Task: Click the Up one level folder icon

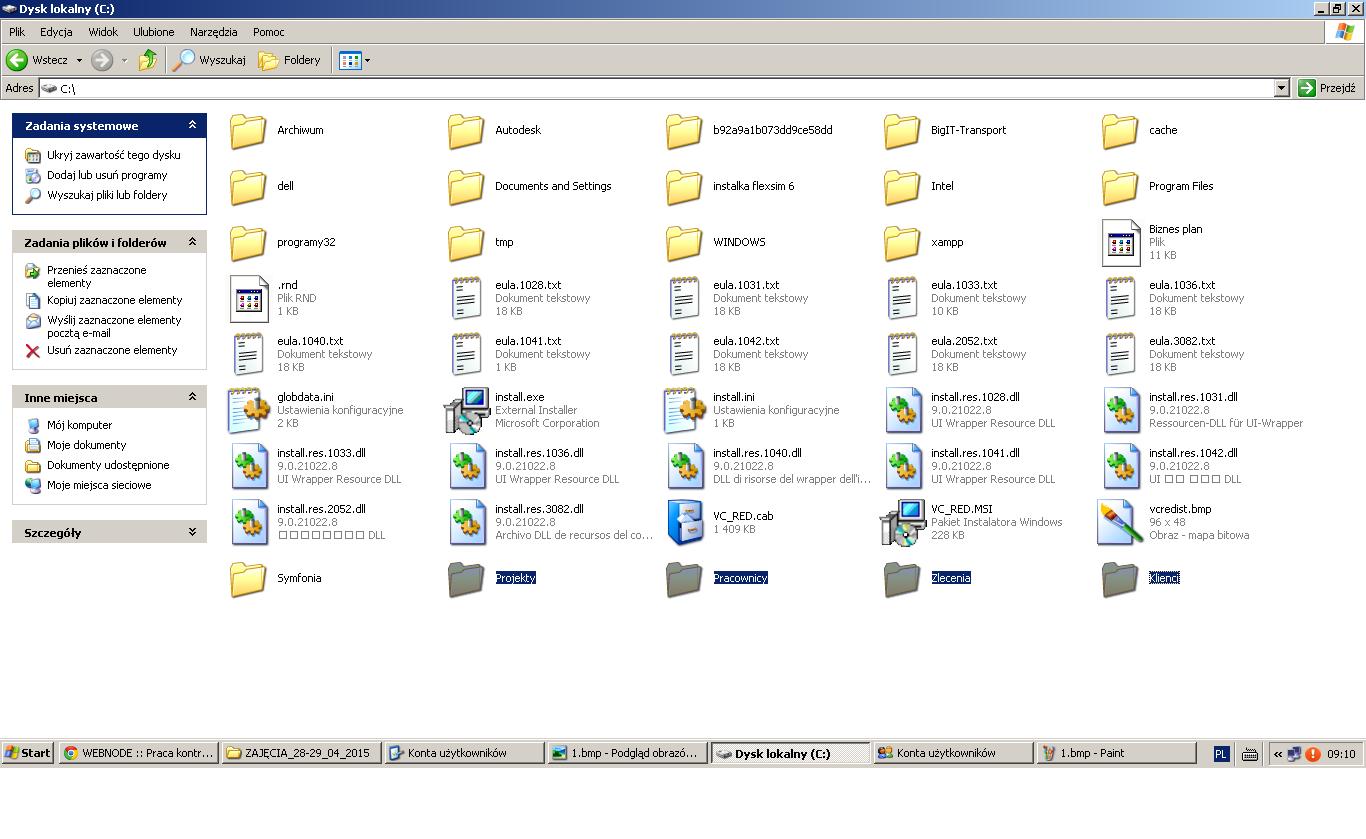Action: click(148, 60)
